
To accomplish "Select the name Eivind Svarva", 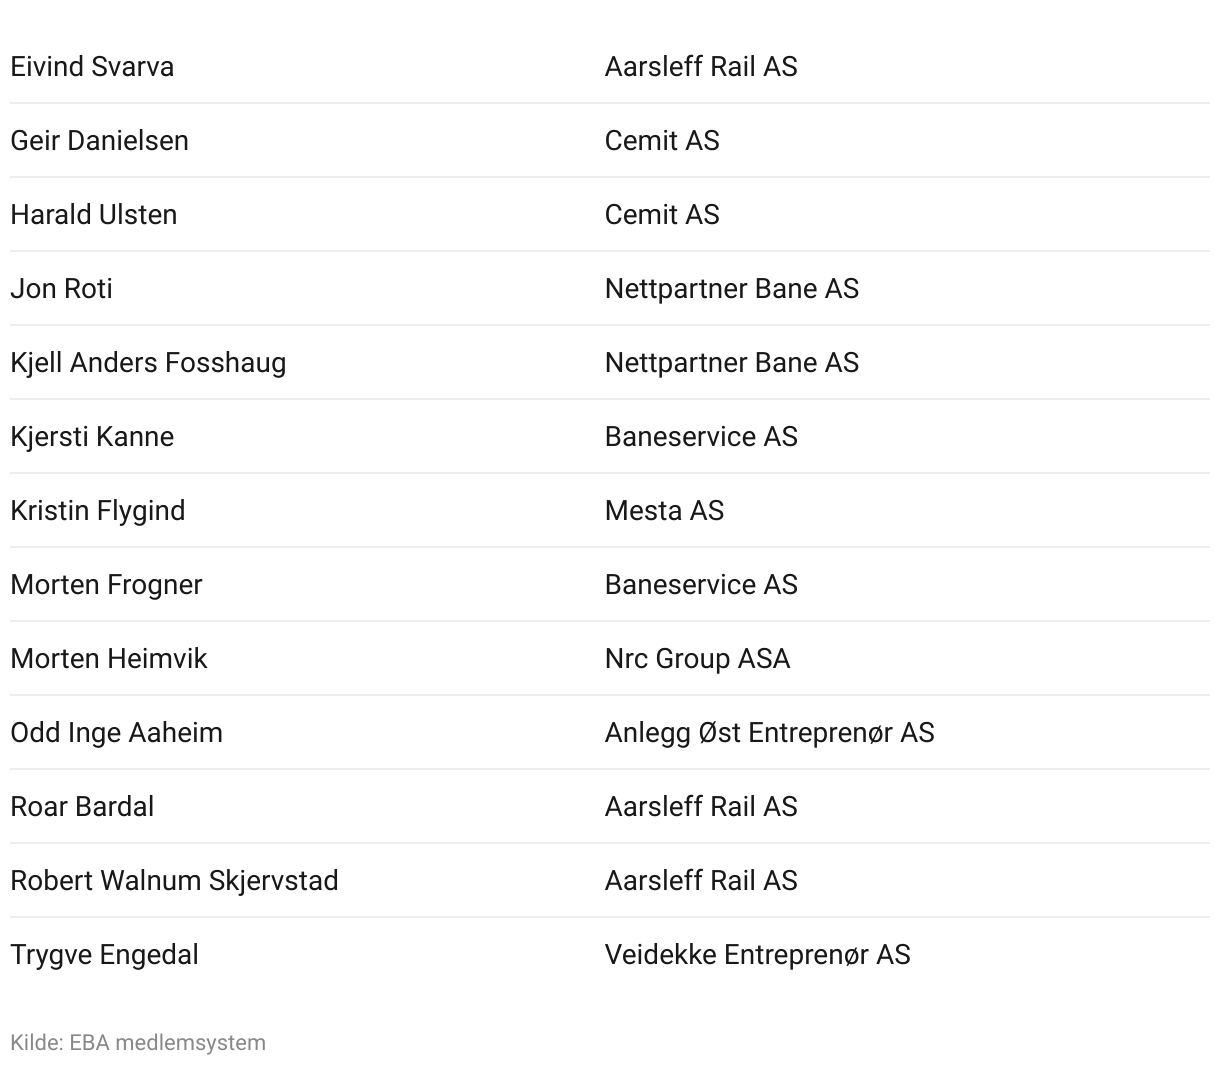I will pyautogui.click(x=92, y=67).
